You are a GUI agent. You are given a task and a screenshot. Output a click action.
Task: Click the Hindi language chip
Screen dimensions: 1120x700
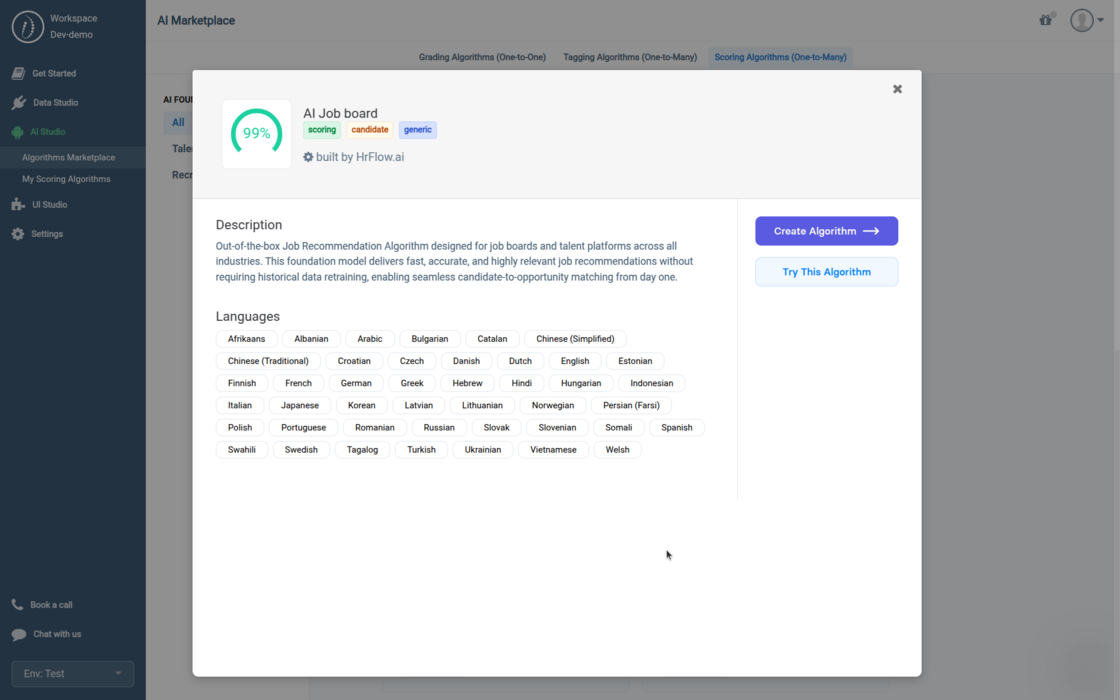point(521,383)
